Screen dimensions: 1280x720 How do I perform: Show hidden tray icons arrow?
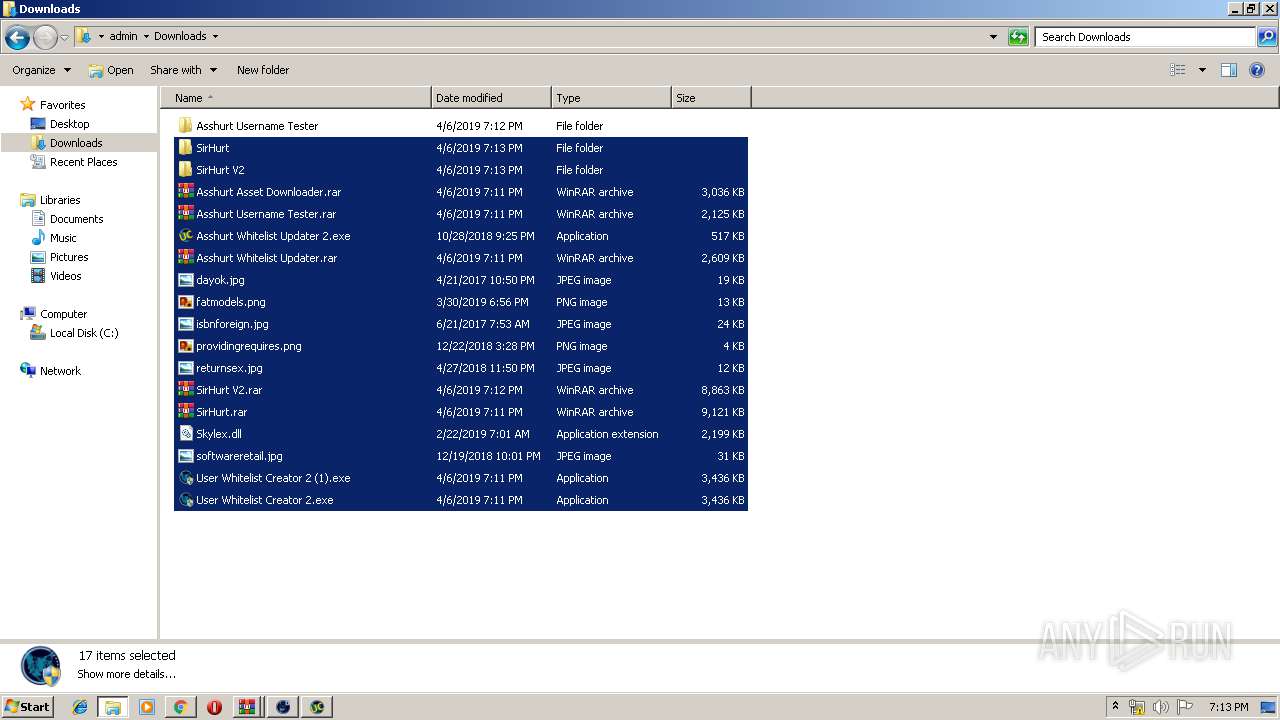pos(1115,706)
